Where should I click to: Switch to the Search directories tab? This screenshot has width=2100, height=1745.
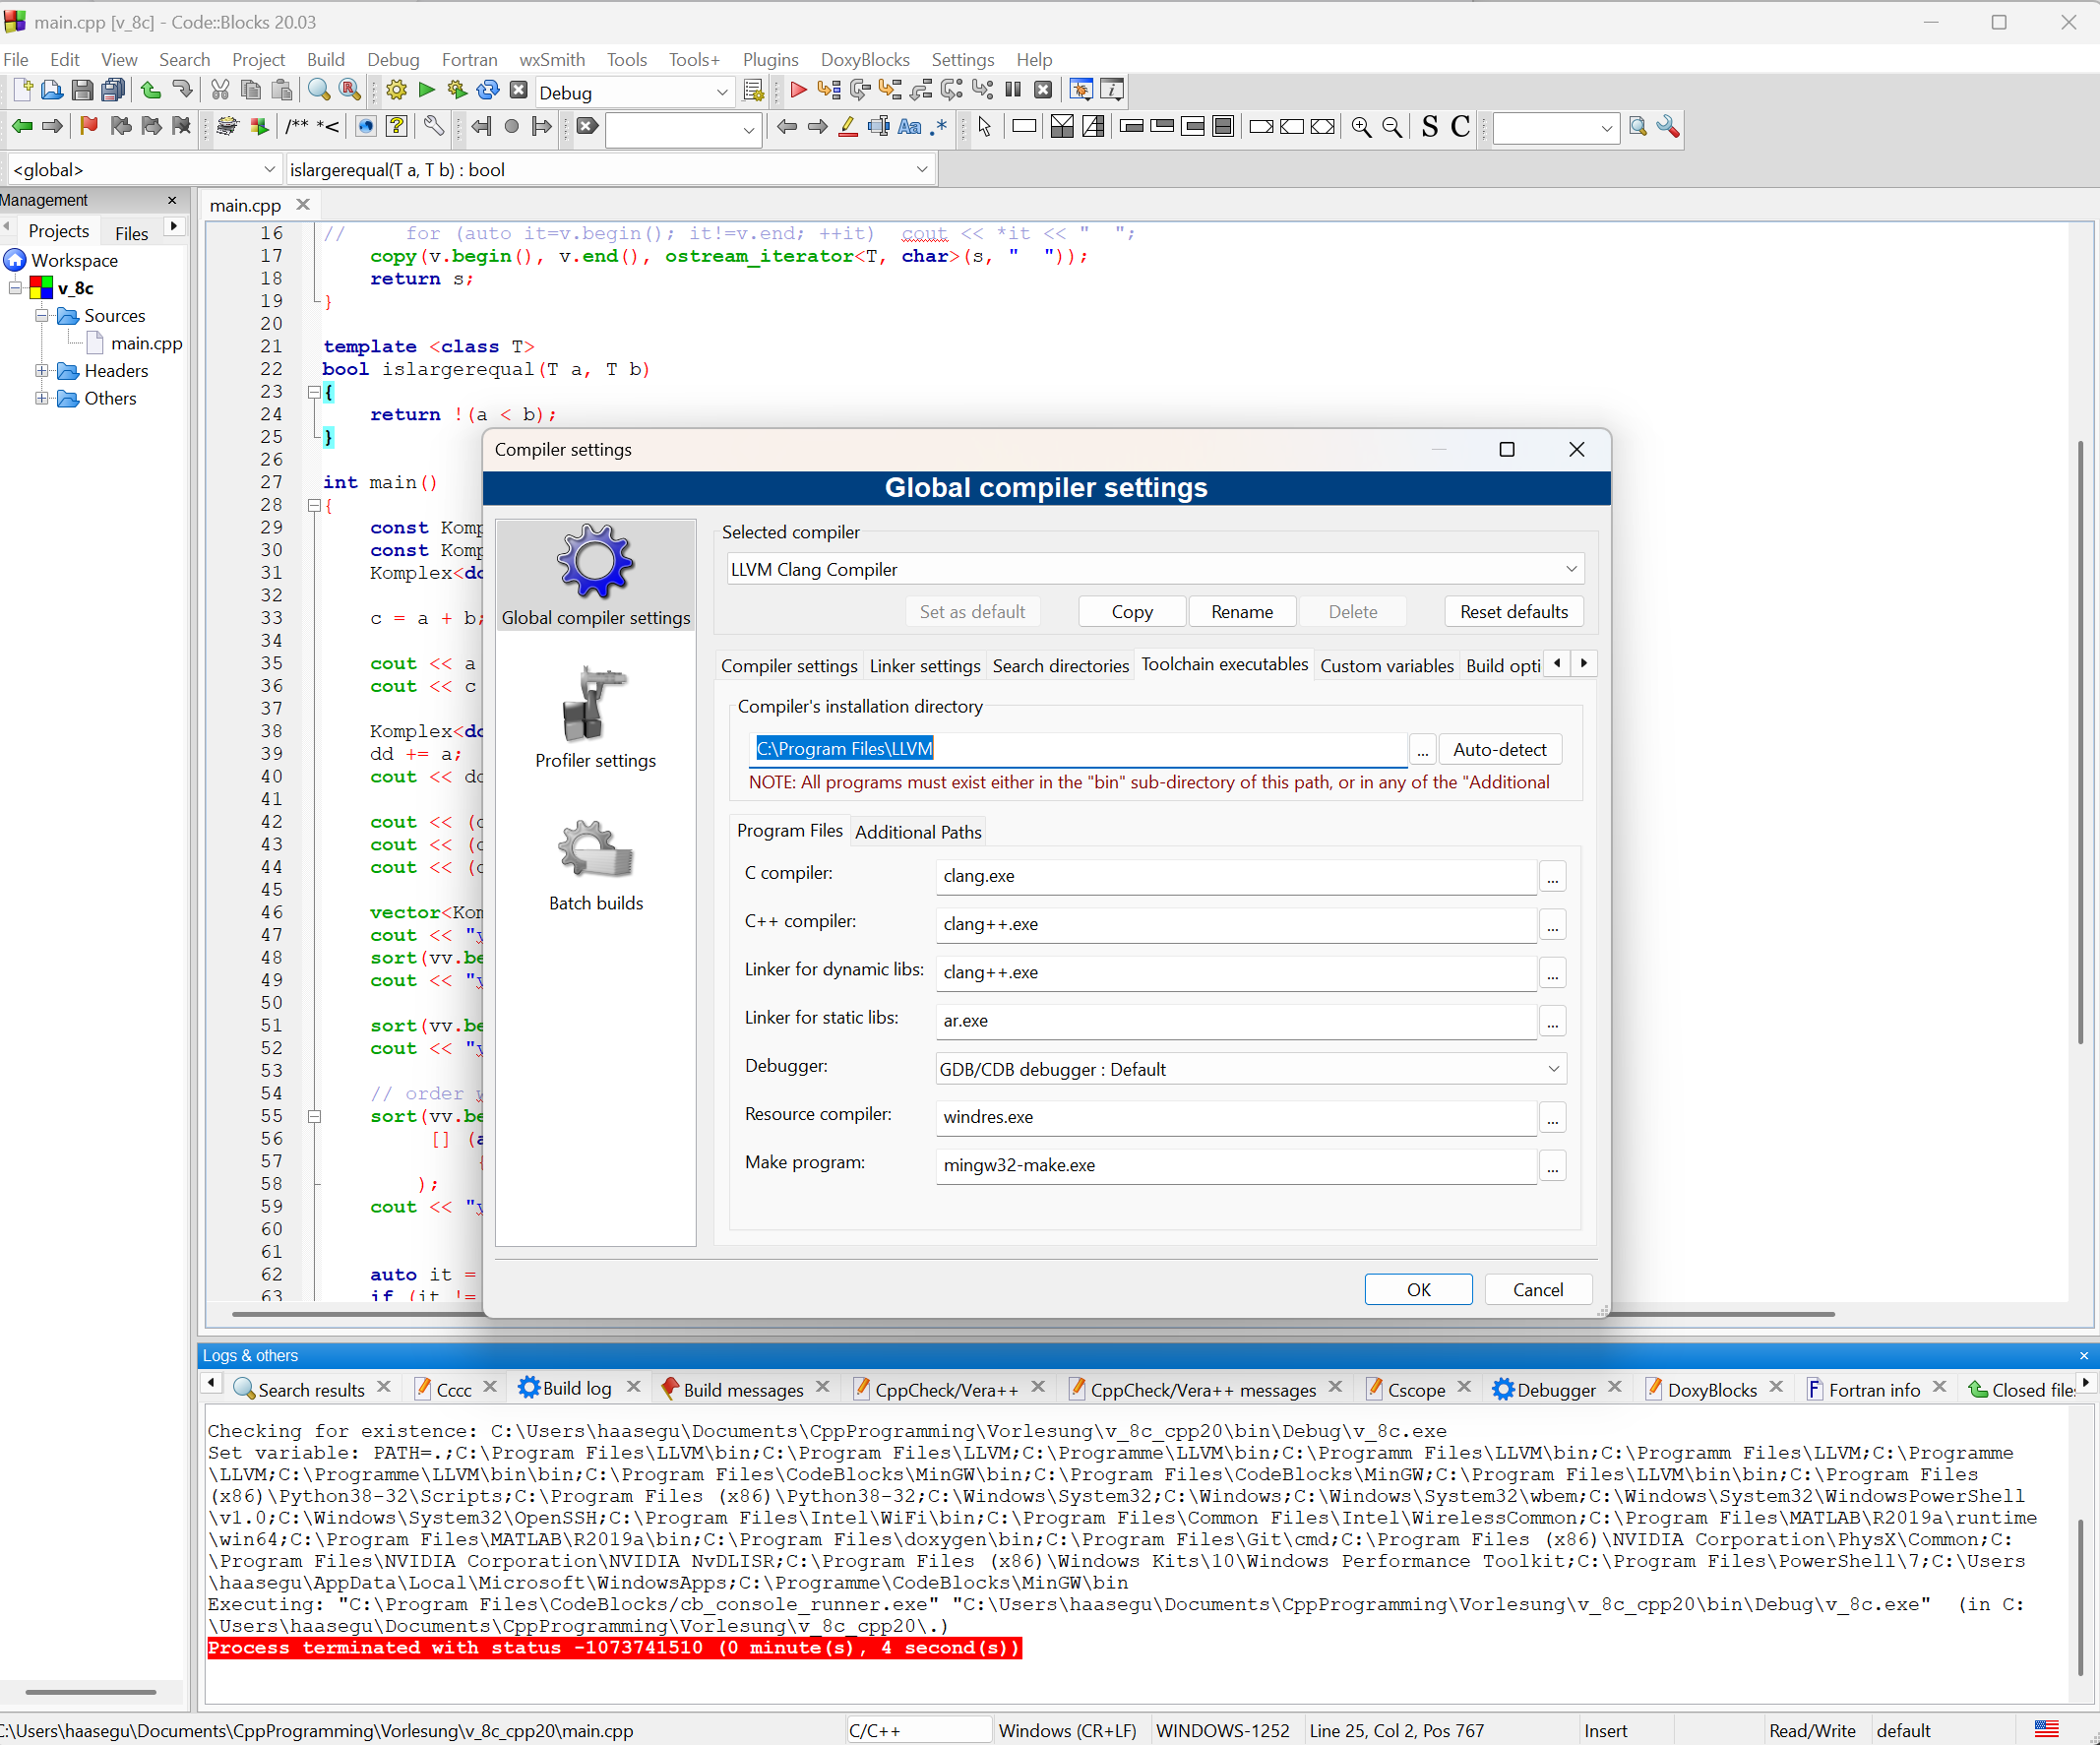pos(1060,666)
